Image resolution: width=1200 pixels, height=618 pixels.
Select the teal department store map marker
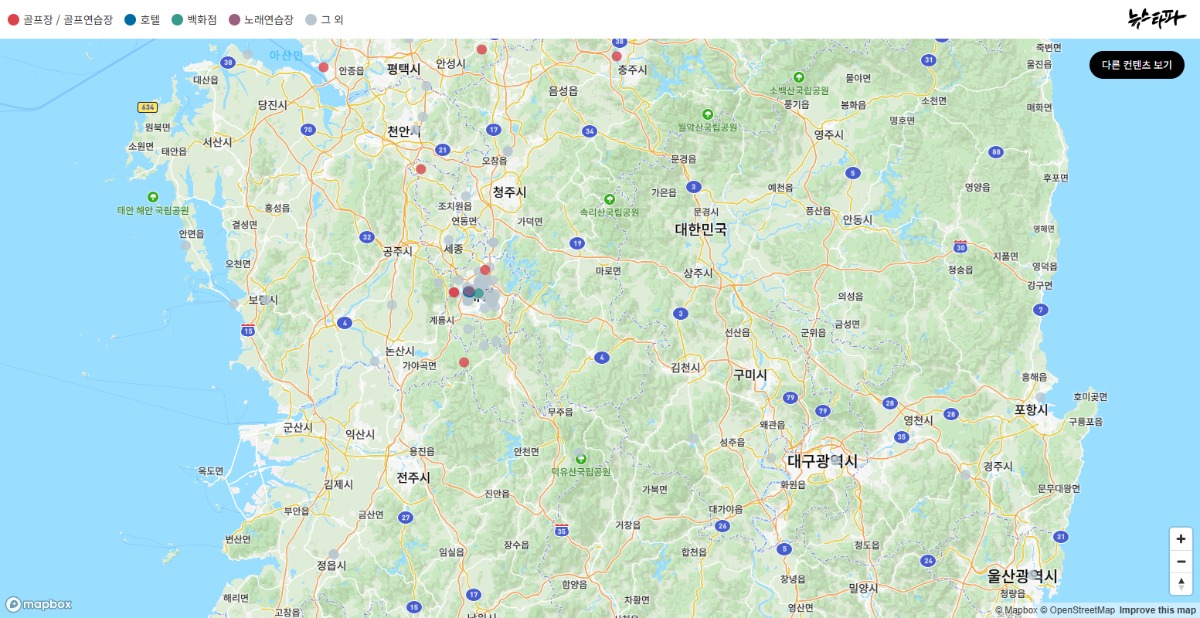(x=479, y=293)
